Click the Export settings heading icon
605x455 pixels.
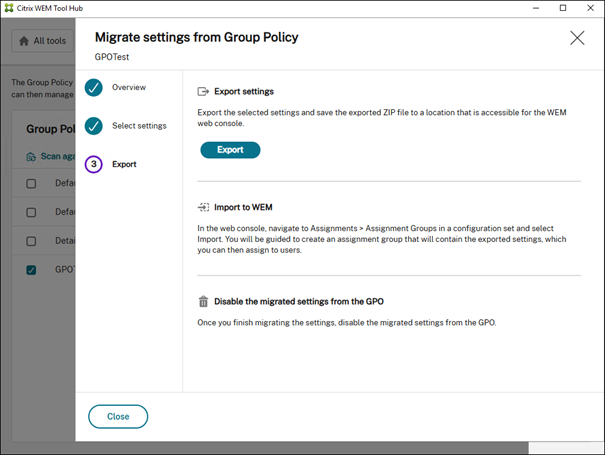coord(203,91)
